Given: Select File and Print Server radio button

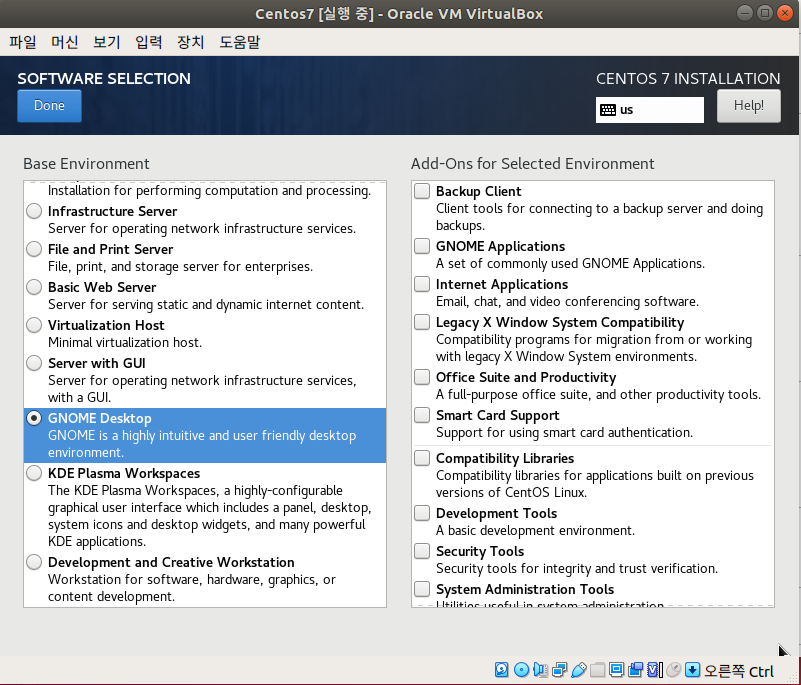Looking at the screenshot, I should pyautogui.click(x=34, y=249).
